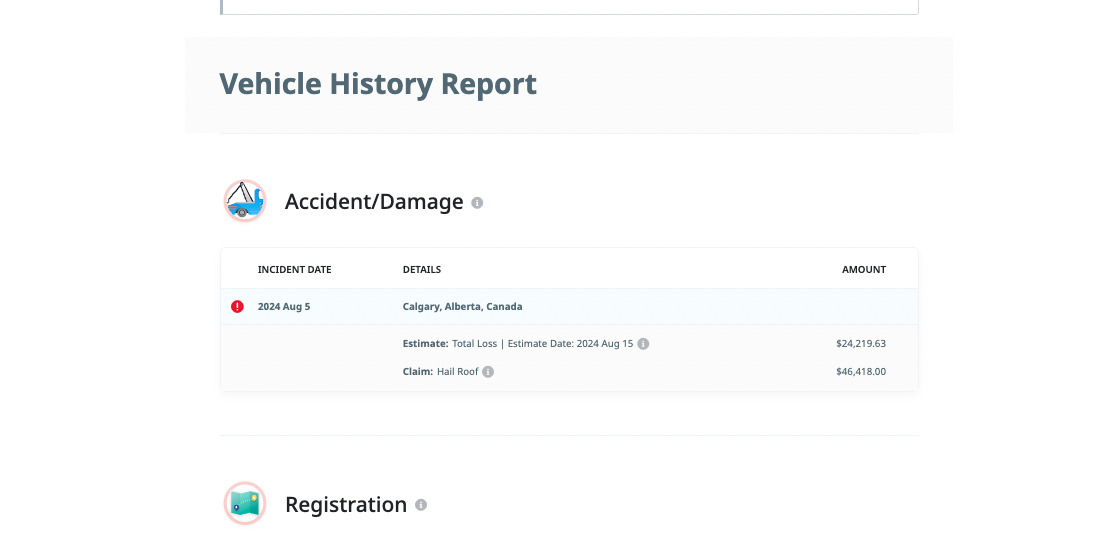
Task: Click the Accident/Damage section heading
Action: (374, 202)
